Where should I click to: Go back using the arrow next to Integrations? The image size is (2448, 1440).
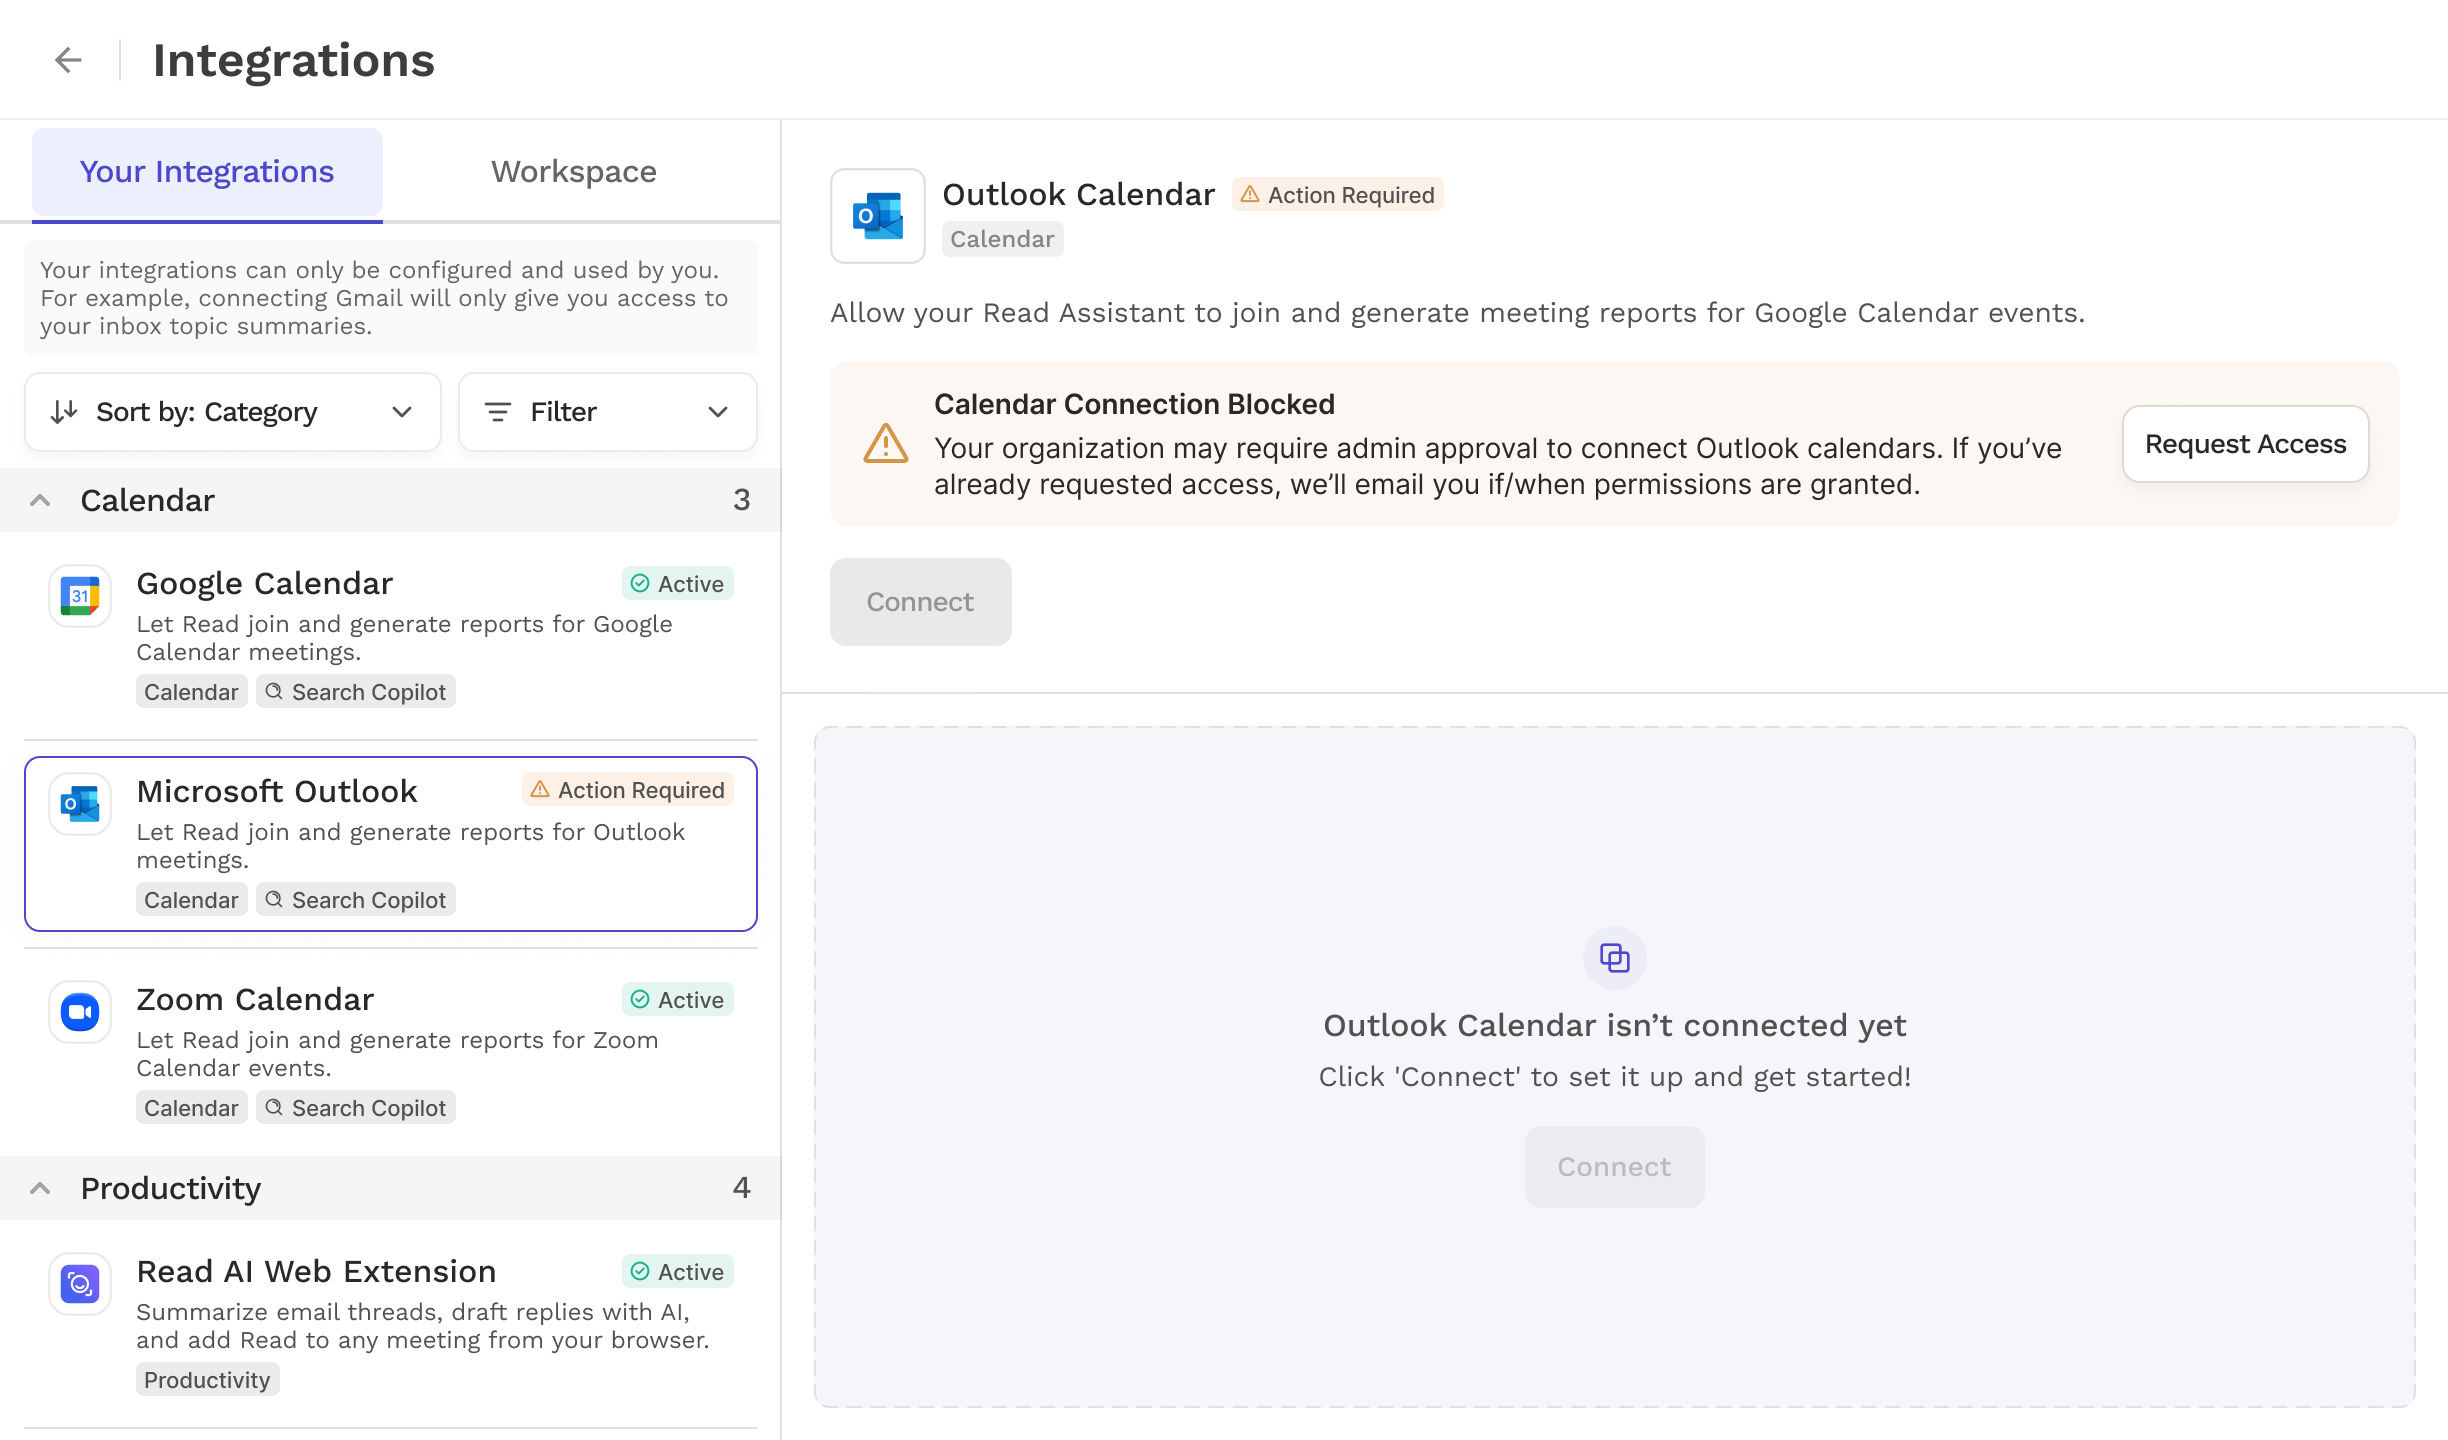pos(68,60)
